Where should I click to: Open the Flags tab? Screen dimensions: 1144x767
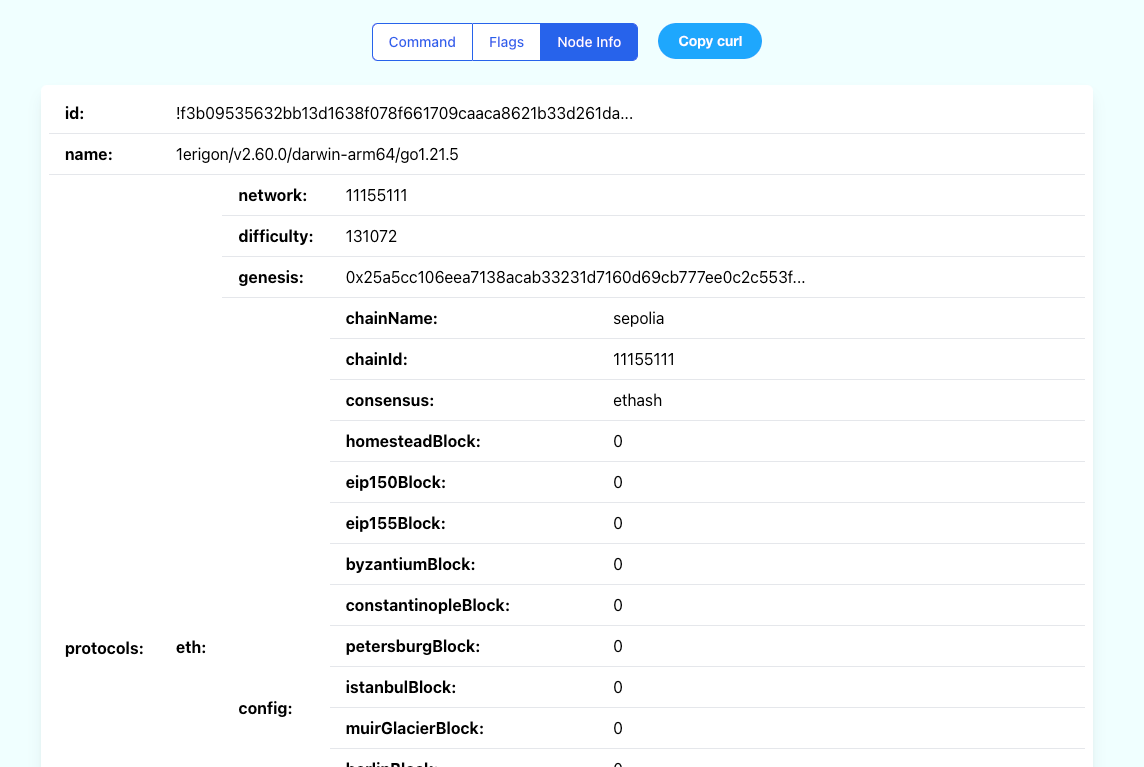pos(506,42)
